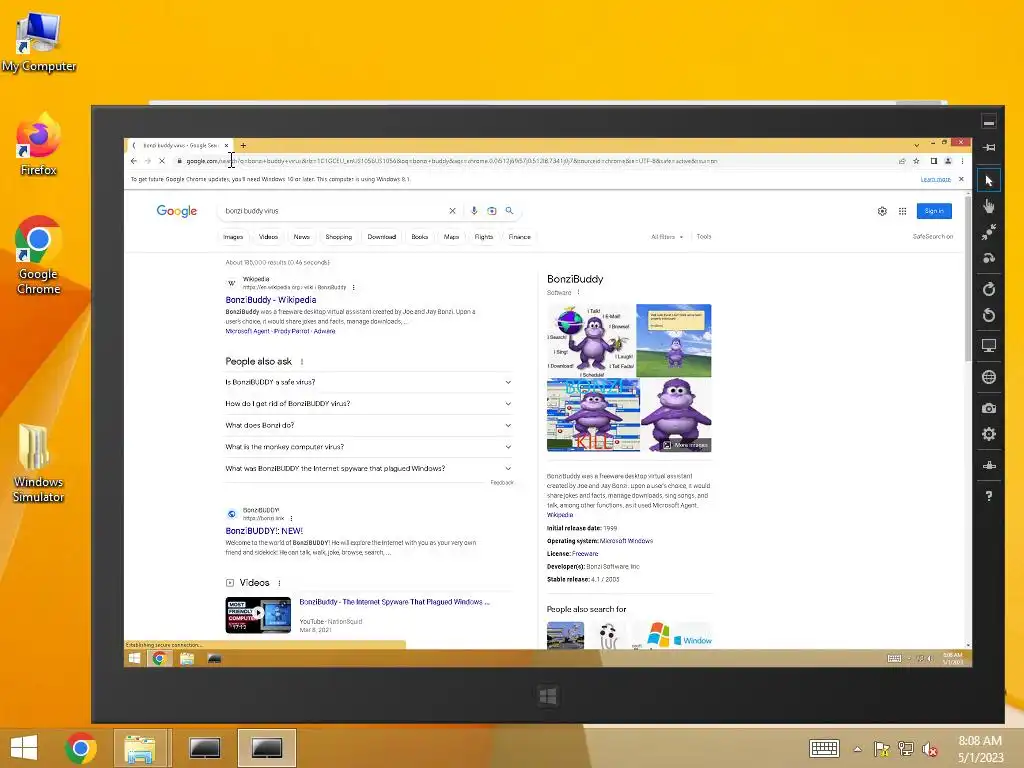This screenshot has width=1024, height=768.
Task: Open the 'BonziBuddy - Wikipedia' result
Action: [x=270, y=300]
